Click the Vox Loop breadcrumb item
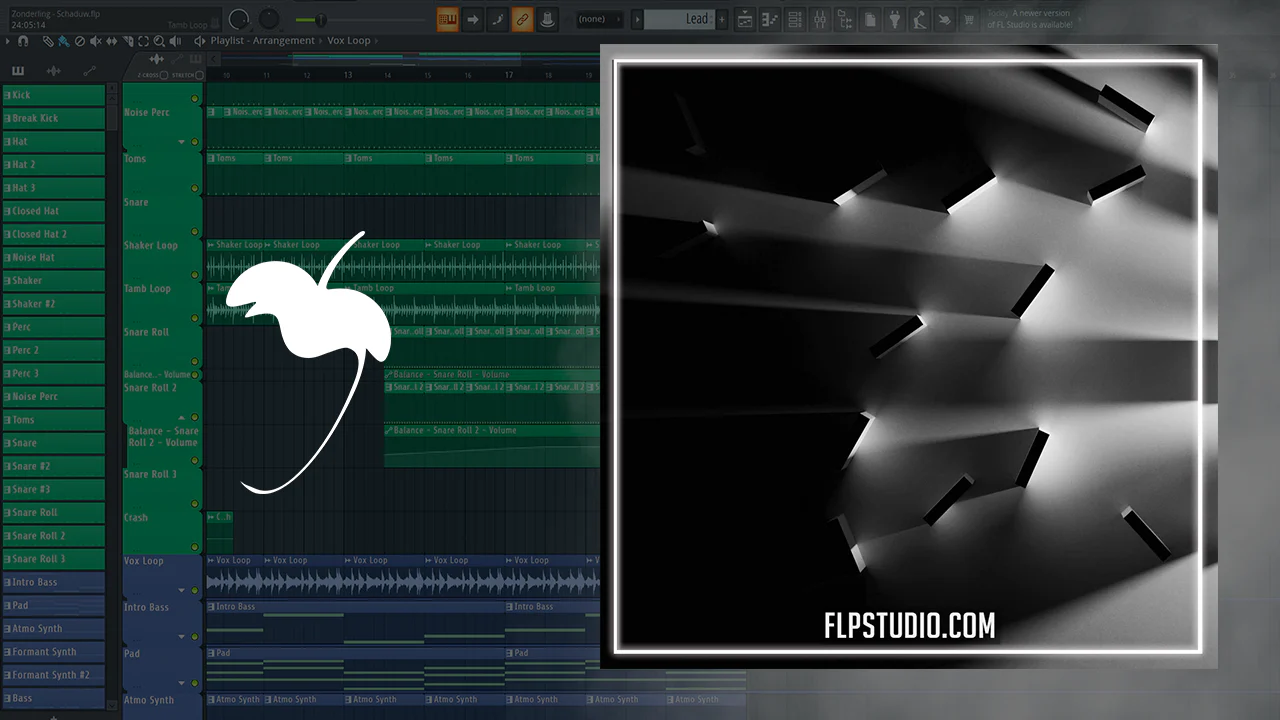 pos(349,41)
